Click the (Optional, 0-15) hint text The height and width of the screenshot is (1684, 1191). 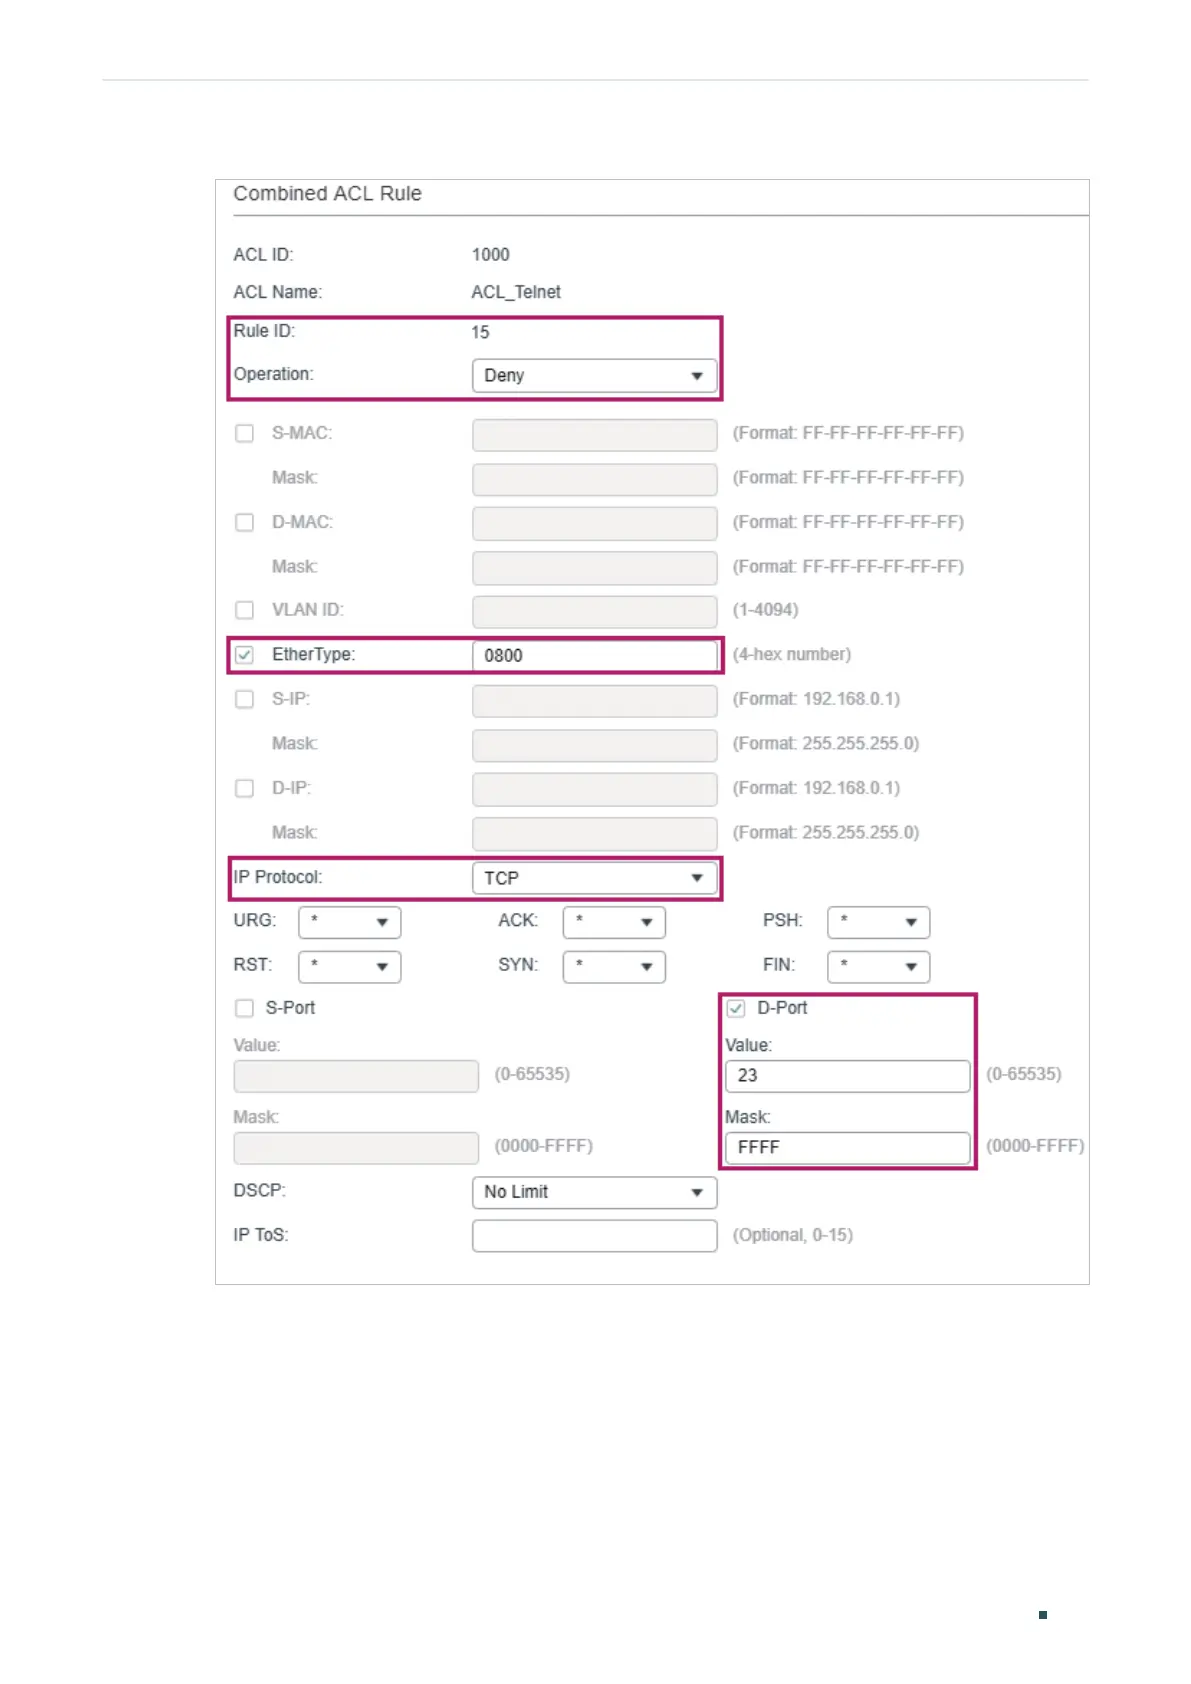pos(793,1235)
